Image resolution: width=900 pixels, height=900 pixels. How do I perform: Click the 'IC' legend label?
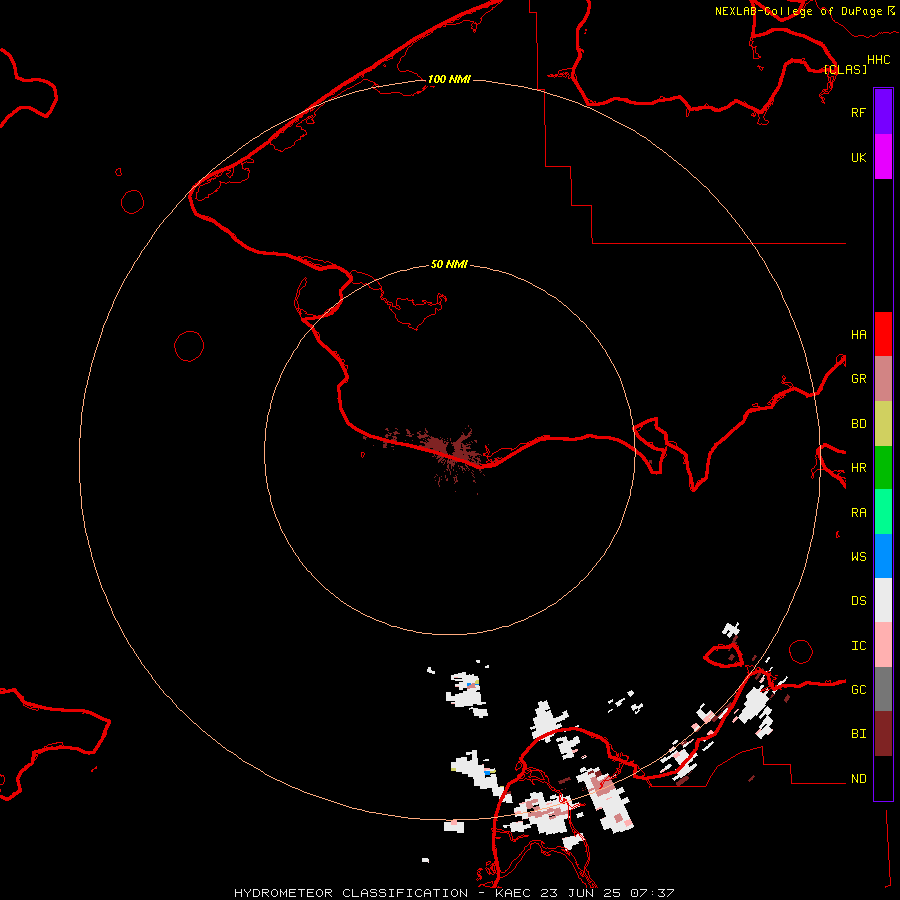tap(858, 645)
